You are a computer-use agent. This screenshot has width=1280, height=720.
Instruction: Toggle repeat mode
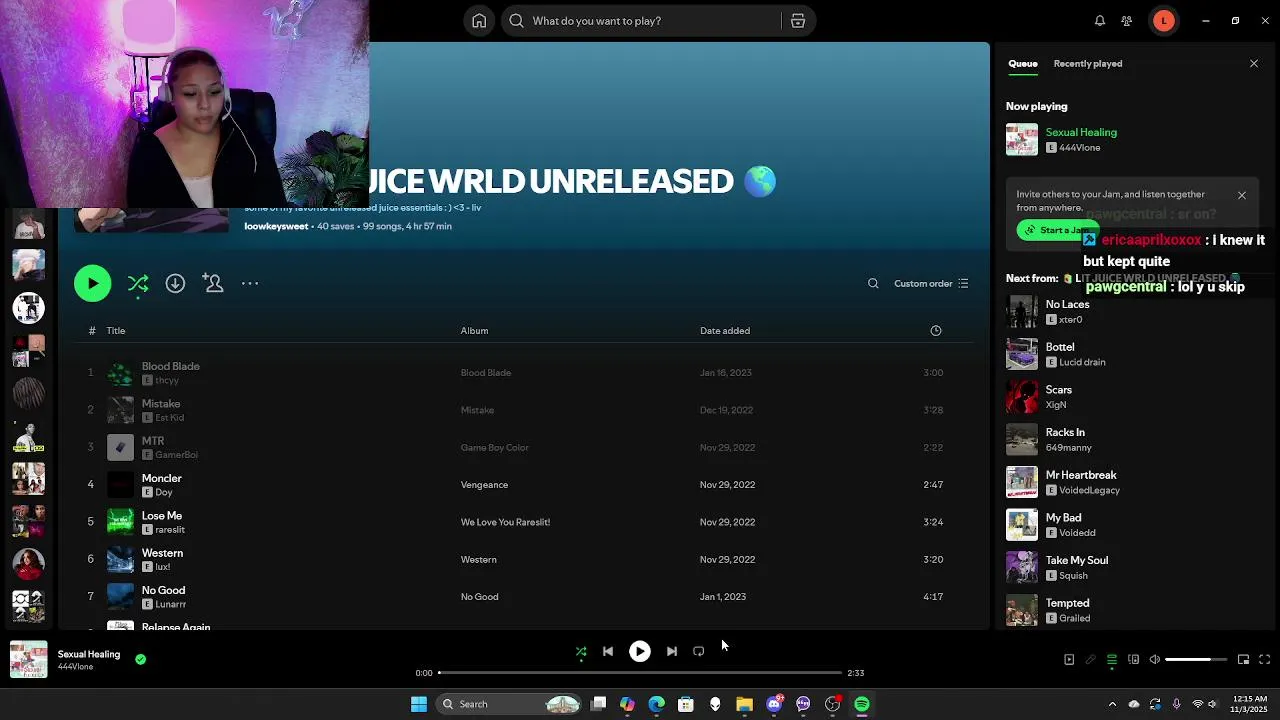click(x=699, y=652)
